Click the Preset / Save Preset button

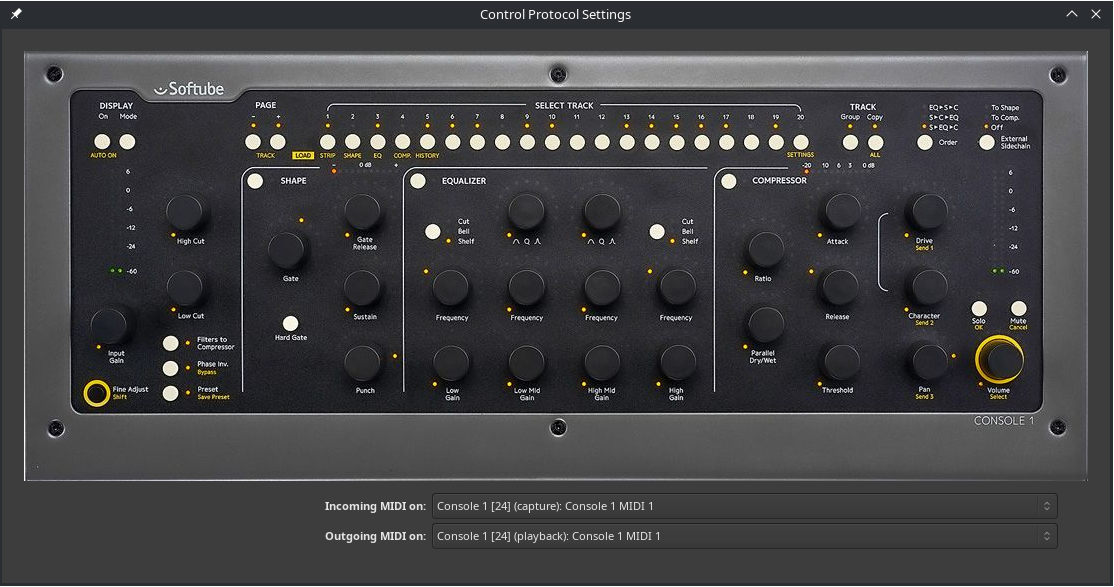pos(171,393)
